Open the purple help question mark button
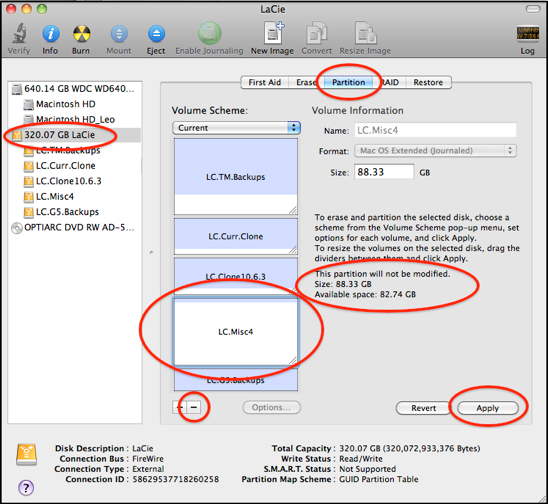The image size is (548, 504). [26, 487]
